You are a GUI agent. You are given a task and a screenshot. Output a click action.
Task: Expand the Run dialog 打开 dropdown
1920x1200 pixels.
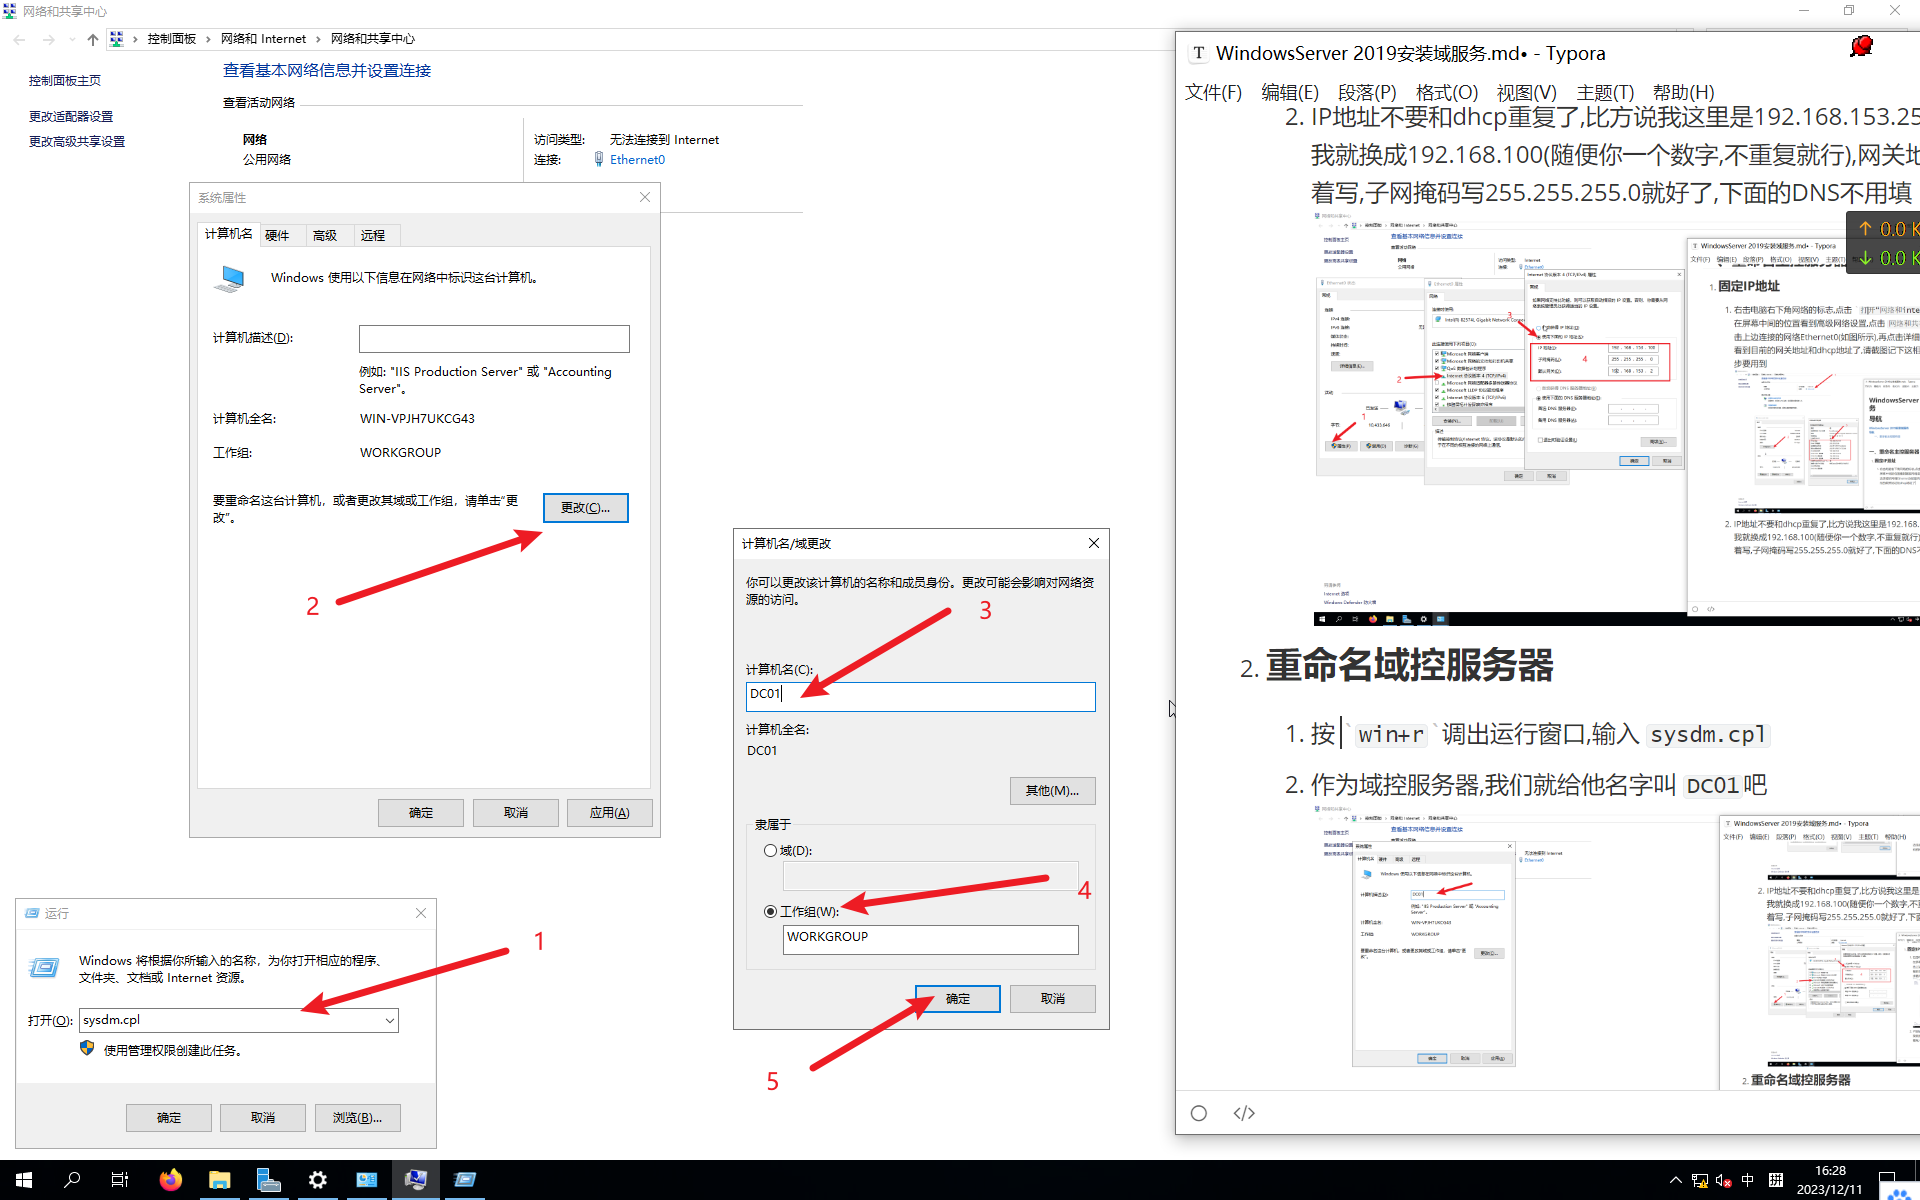click(389, 1020)
